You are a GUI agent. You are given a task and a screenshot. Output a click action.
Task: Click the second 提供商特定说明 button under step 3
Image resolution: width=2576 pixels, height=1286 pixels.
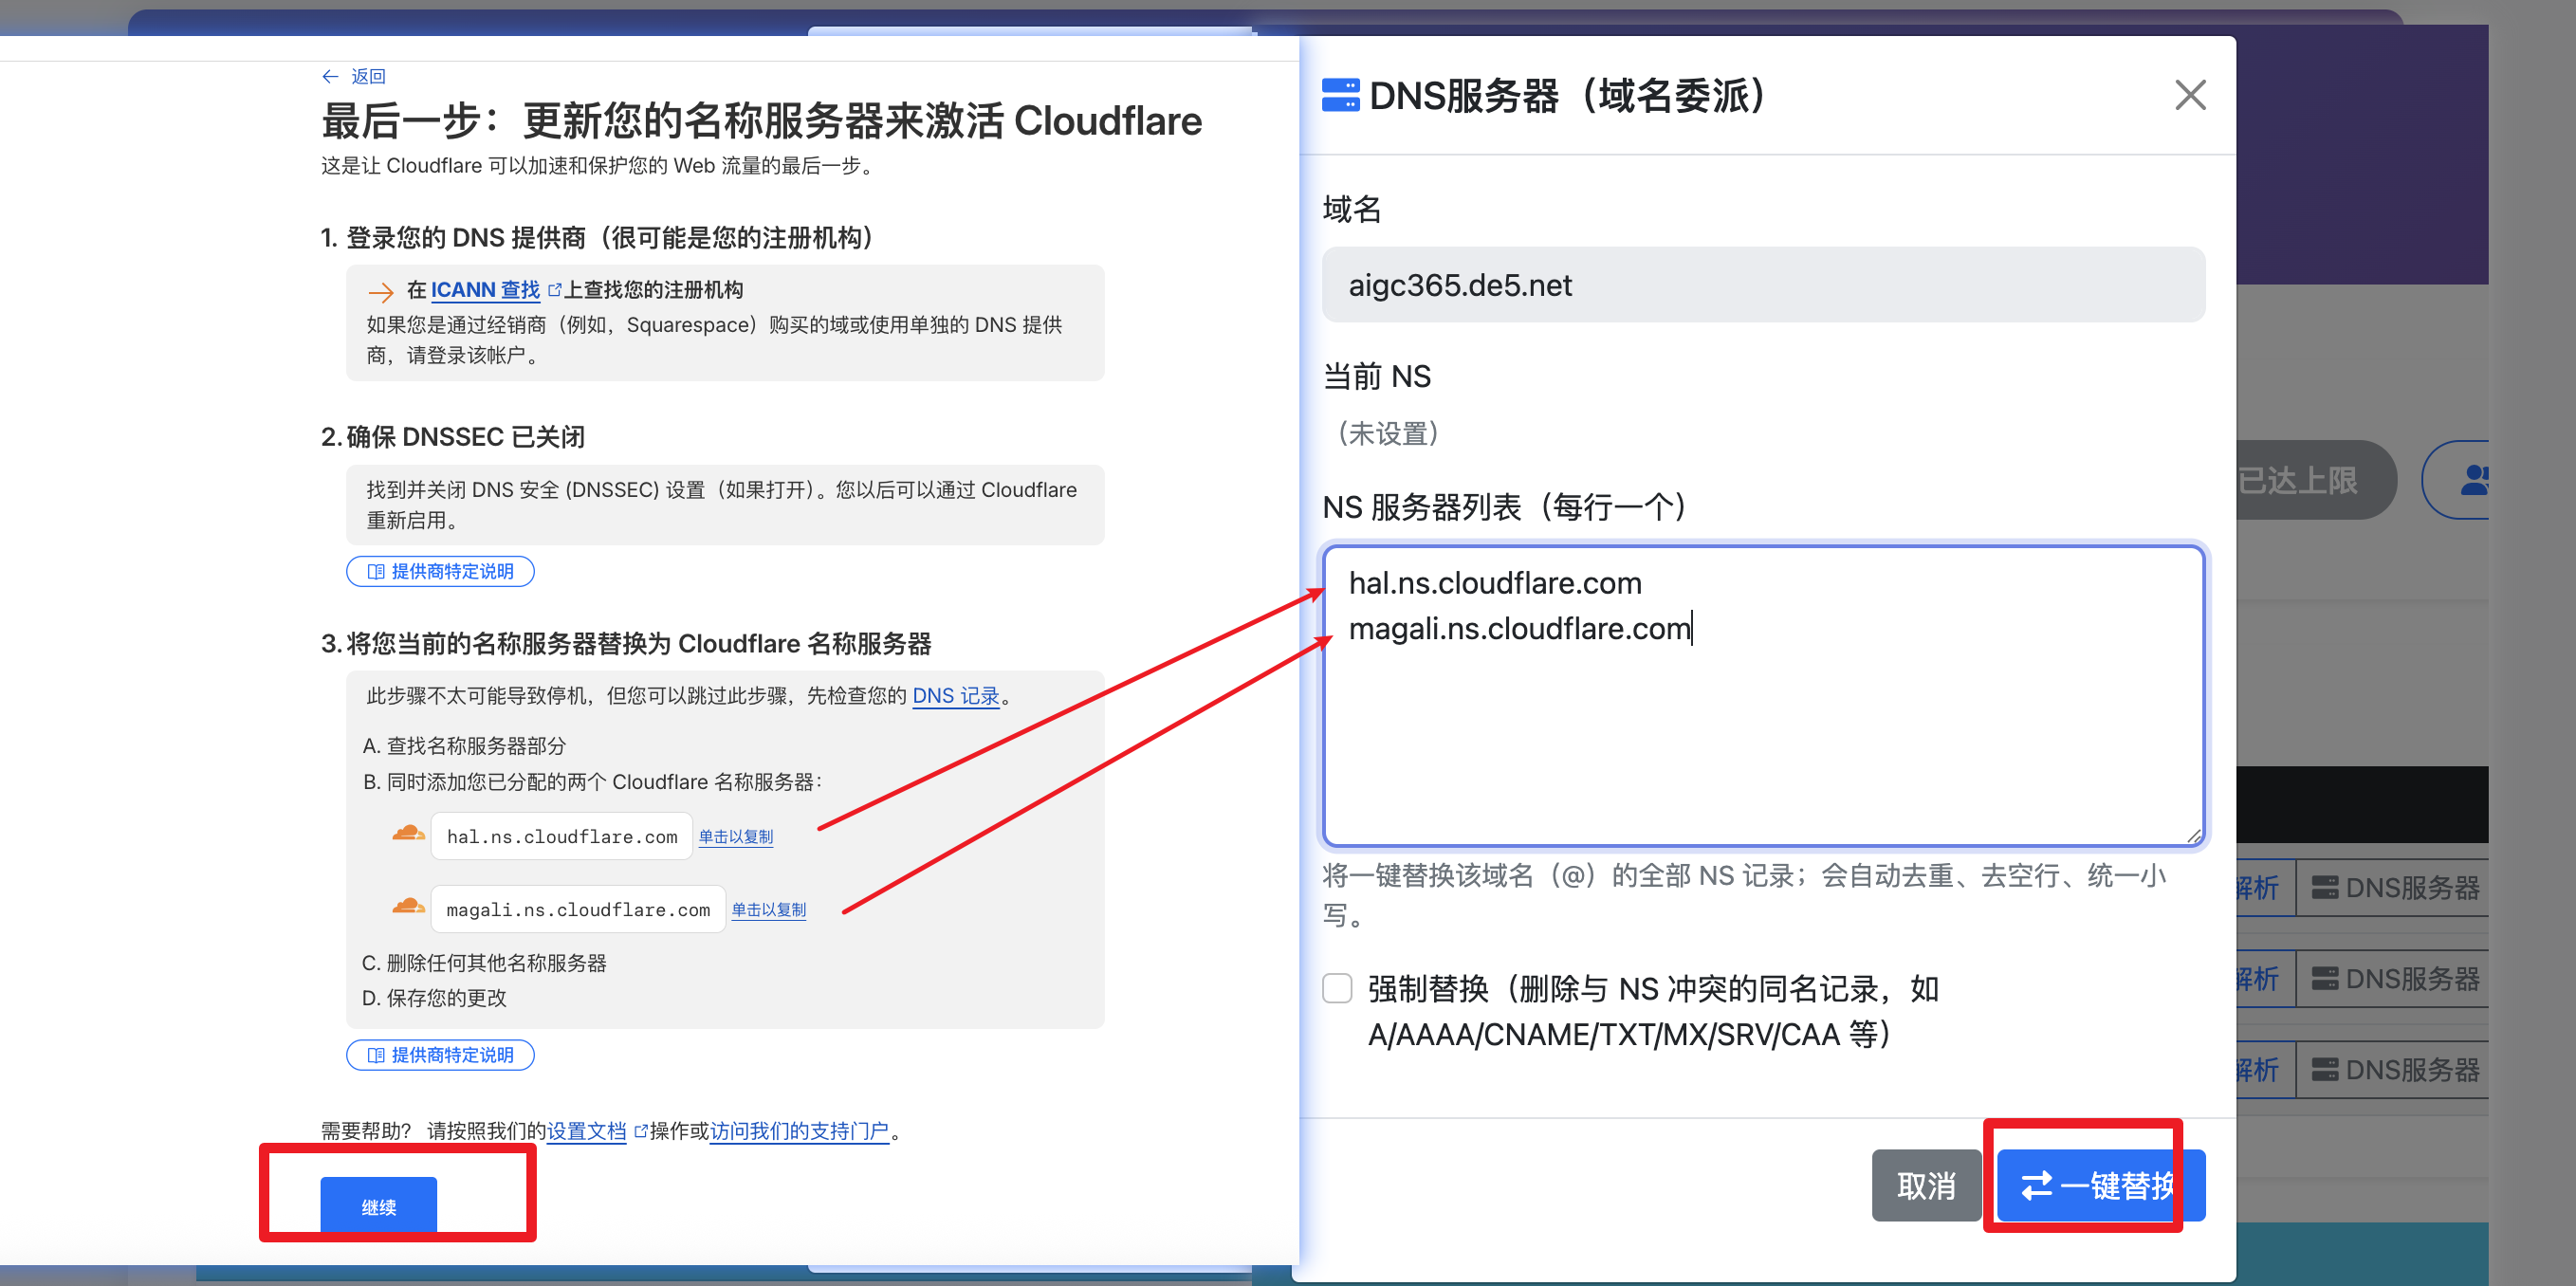point(440,1055)
